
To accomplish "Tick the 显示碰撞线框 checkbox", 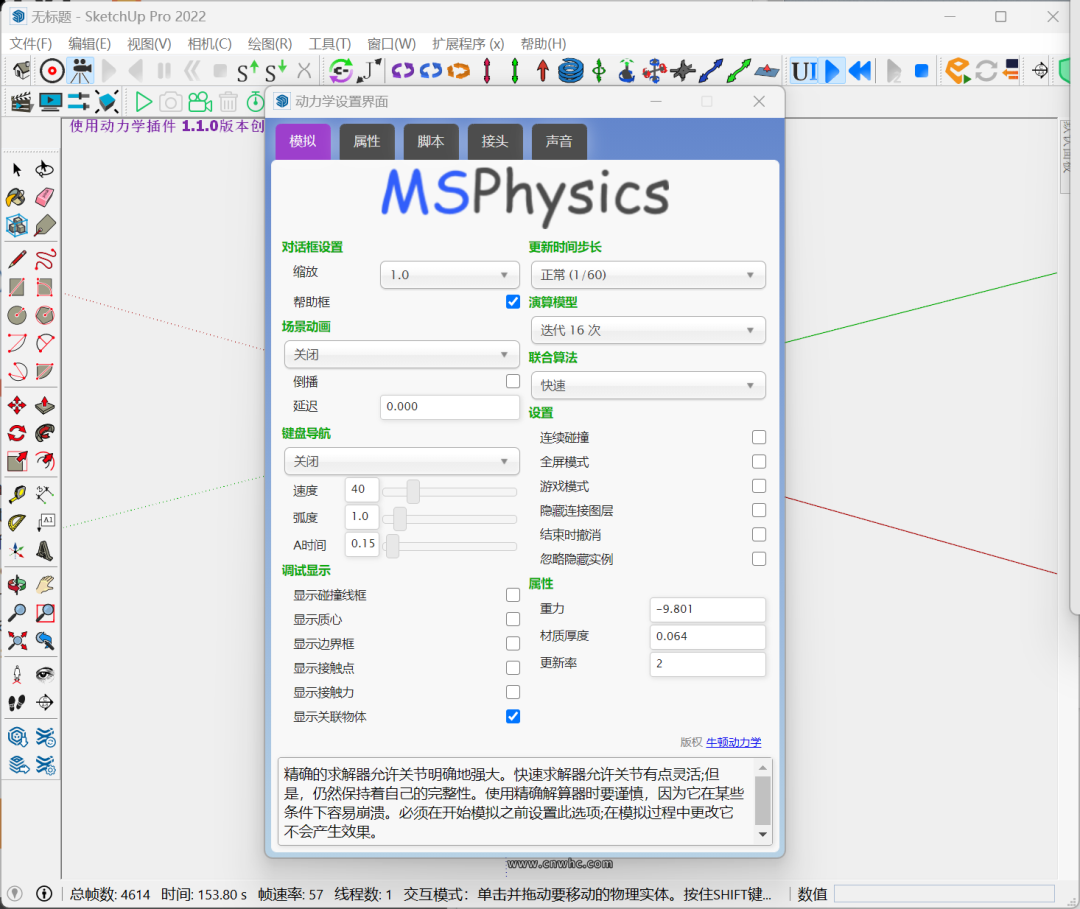I will 512,595.
